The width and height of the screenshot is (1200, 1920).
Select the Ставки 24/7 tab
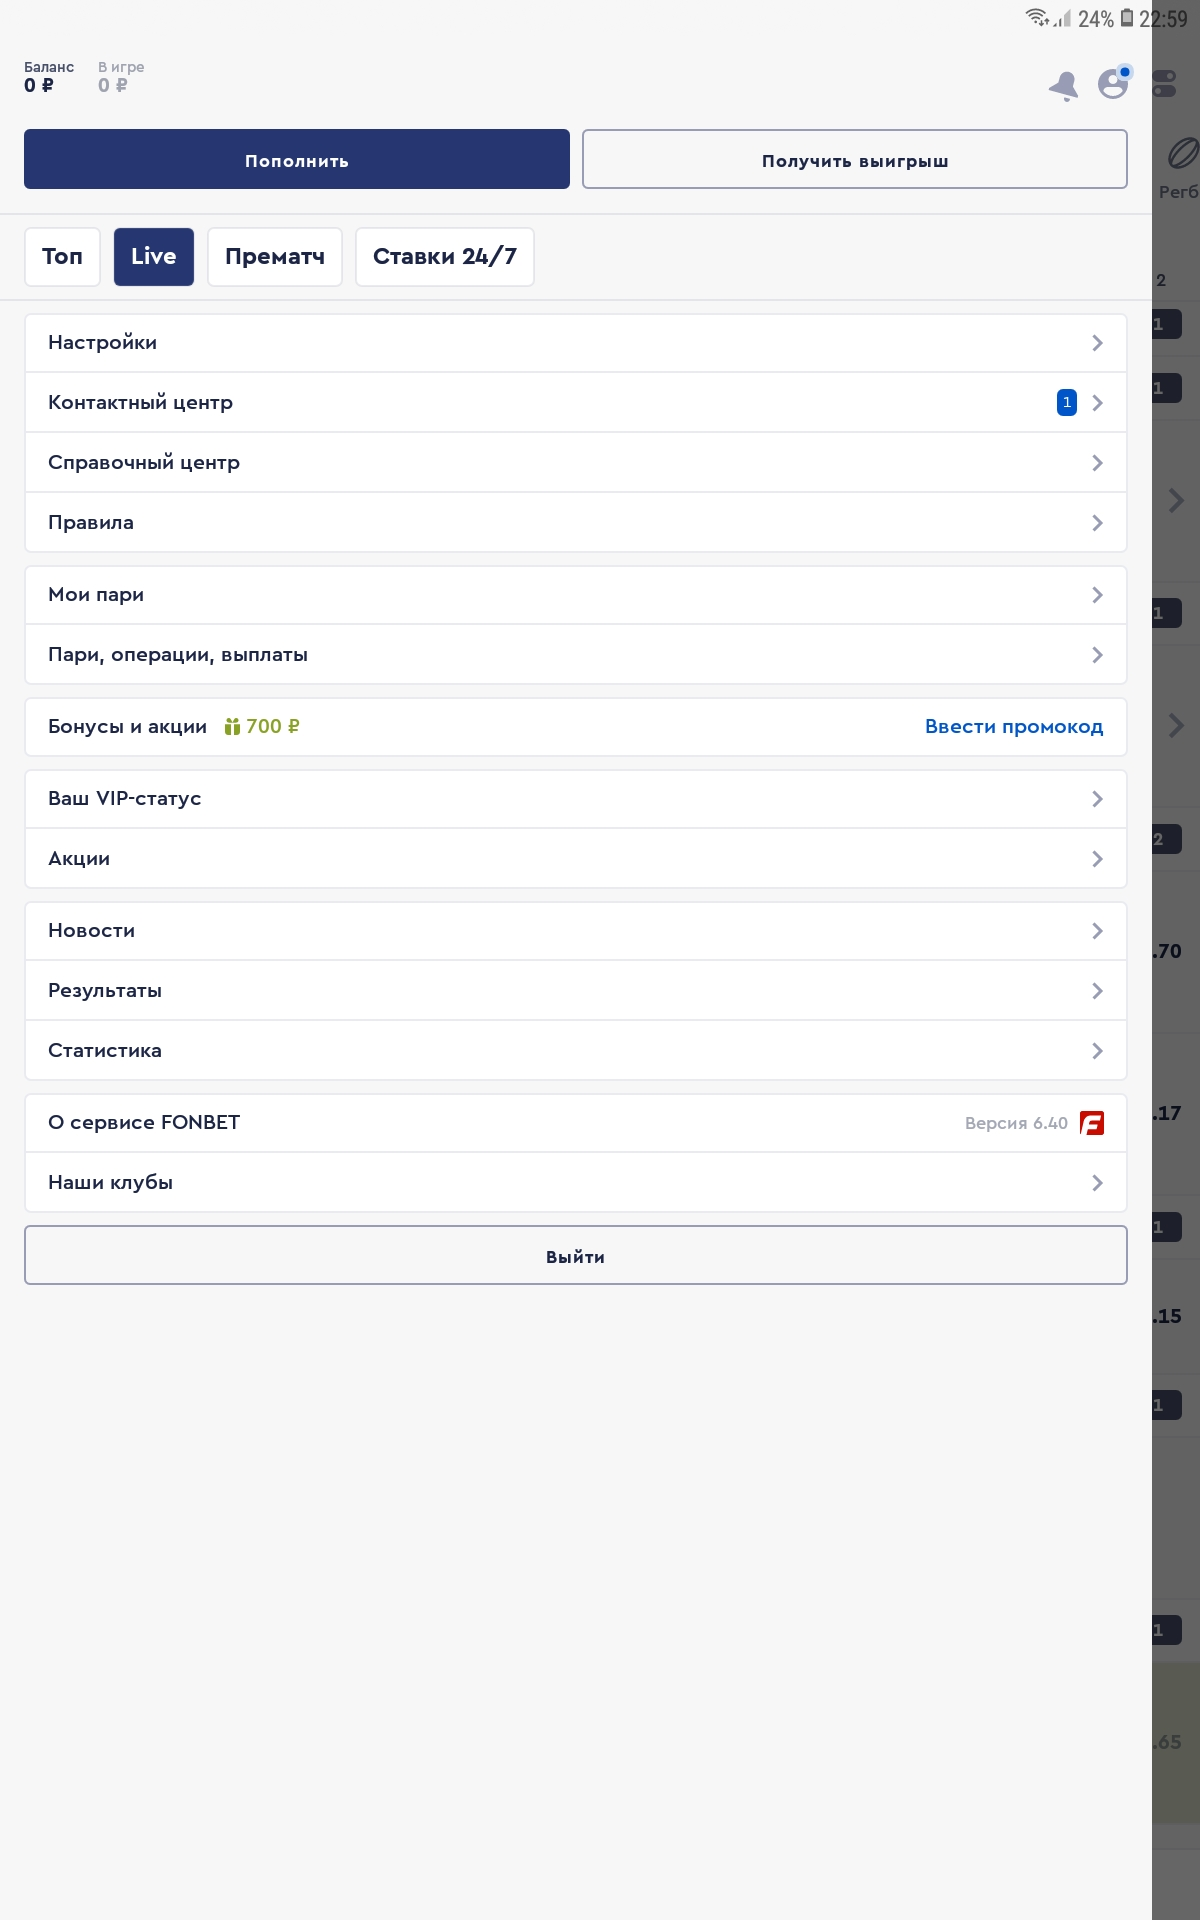point(445,257)
